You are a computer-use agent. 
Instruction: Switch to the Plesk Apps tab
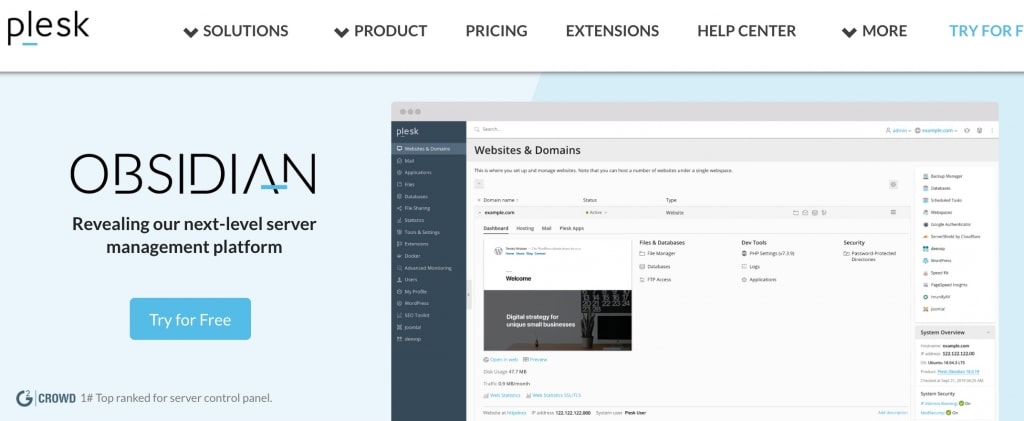click(571, 228)
